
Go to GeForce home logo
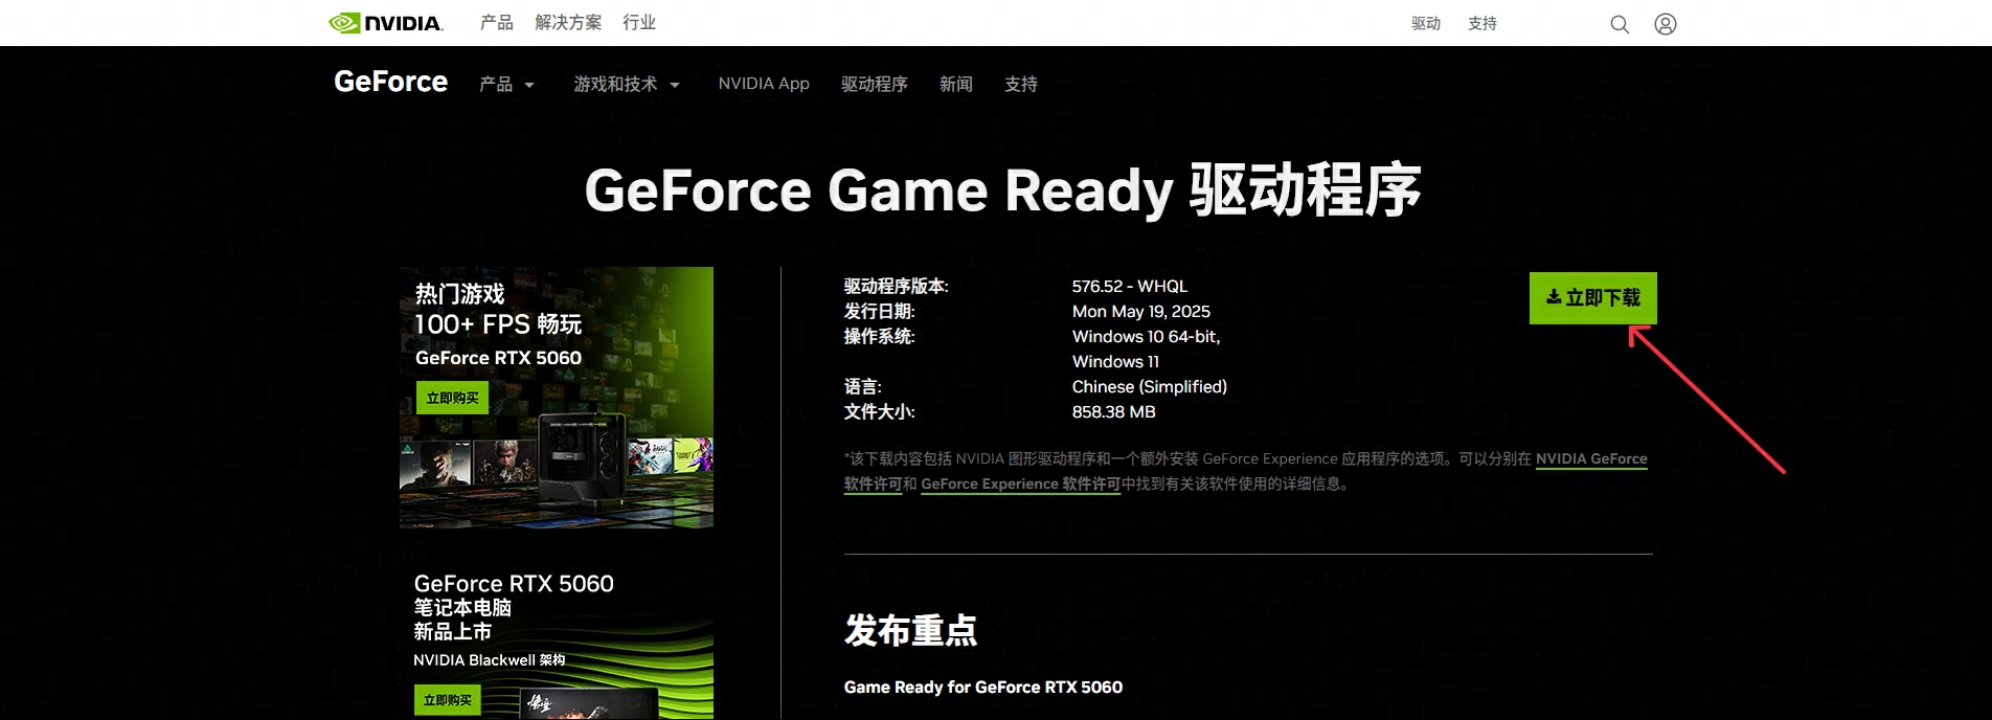391,82
